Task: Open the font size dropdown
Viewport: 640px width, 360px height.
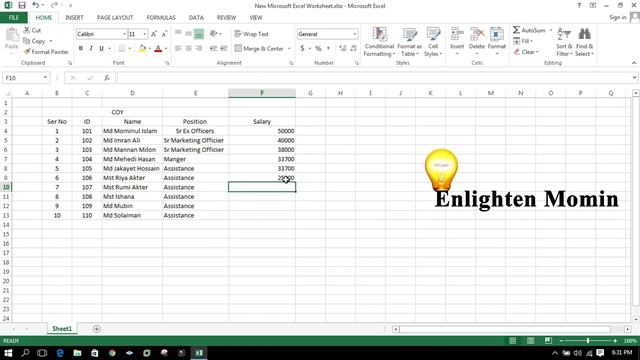Action: click(144, 34)
